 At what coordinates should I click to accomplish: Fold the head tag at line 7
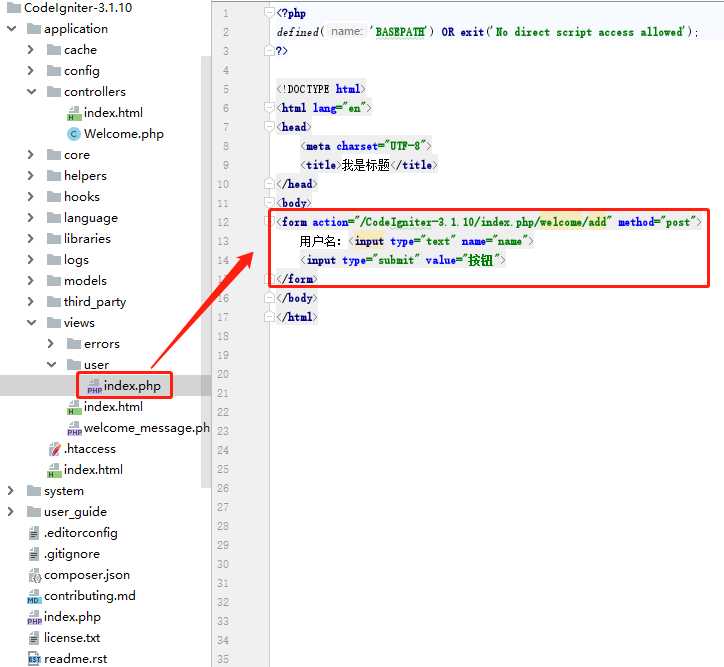point(269,126)
